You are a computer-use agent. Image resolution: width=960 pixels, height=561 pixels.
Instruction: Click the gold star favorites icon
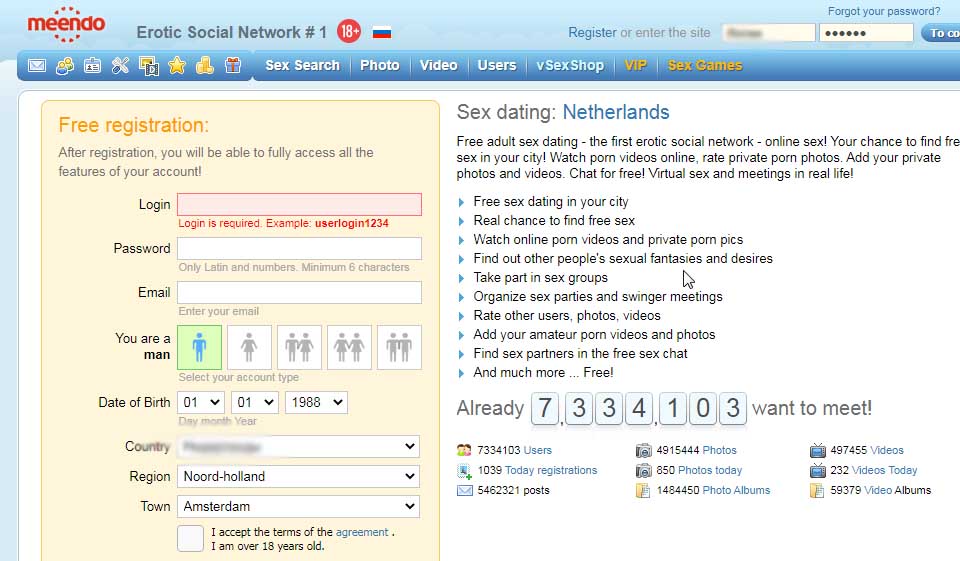click(177, 66)
